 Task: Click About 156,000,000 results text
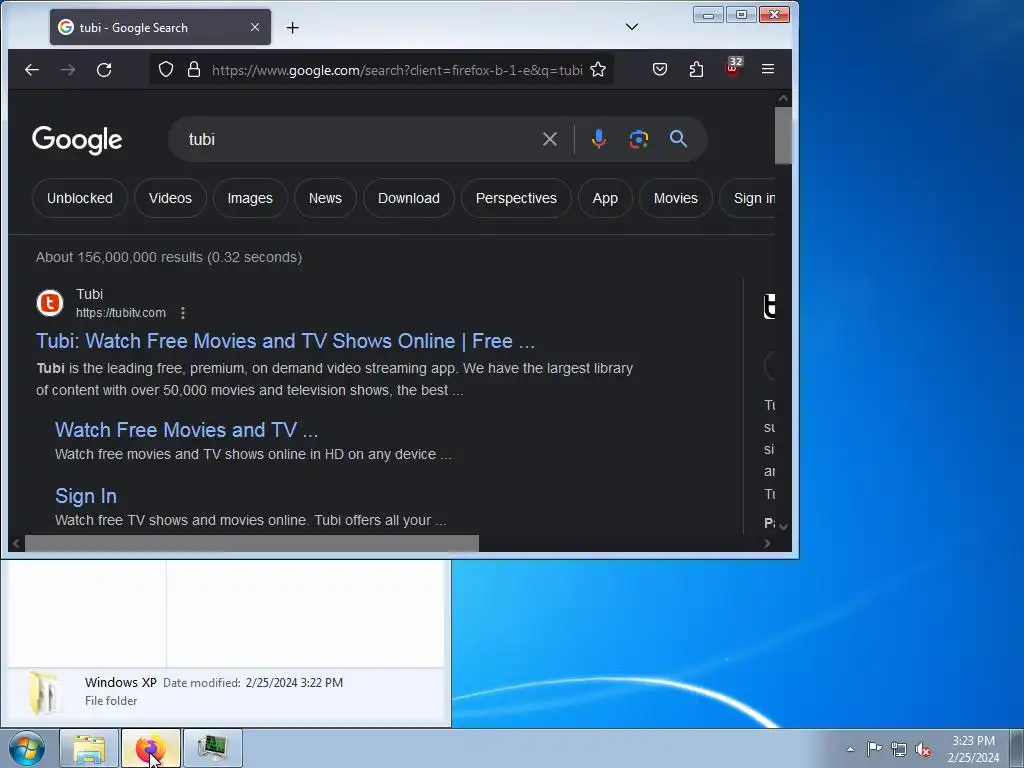(x=168, y=257)
